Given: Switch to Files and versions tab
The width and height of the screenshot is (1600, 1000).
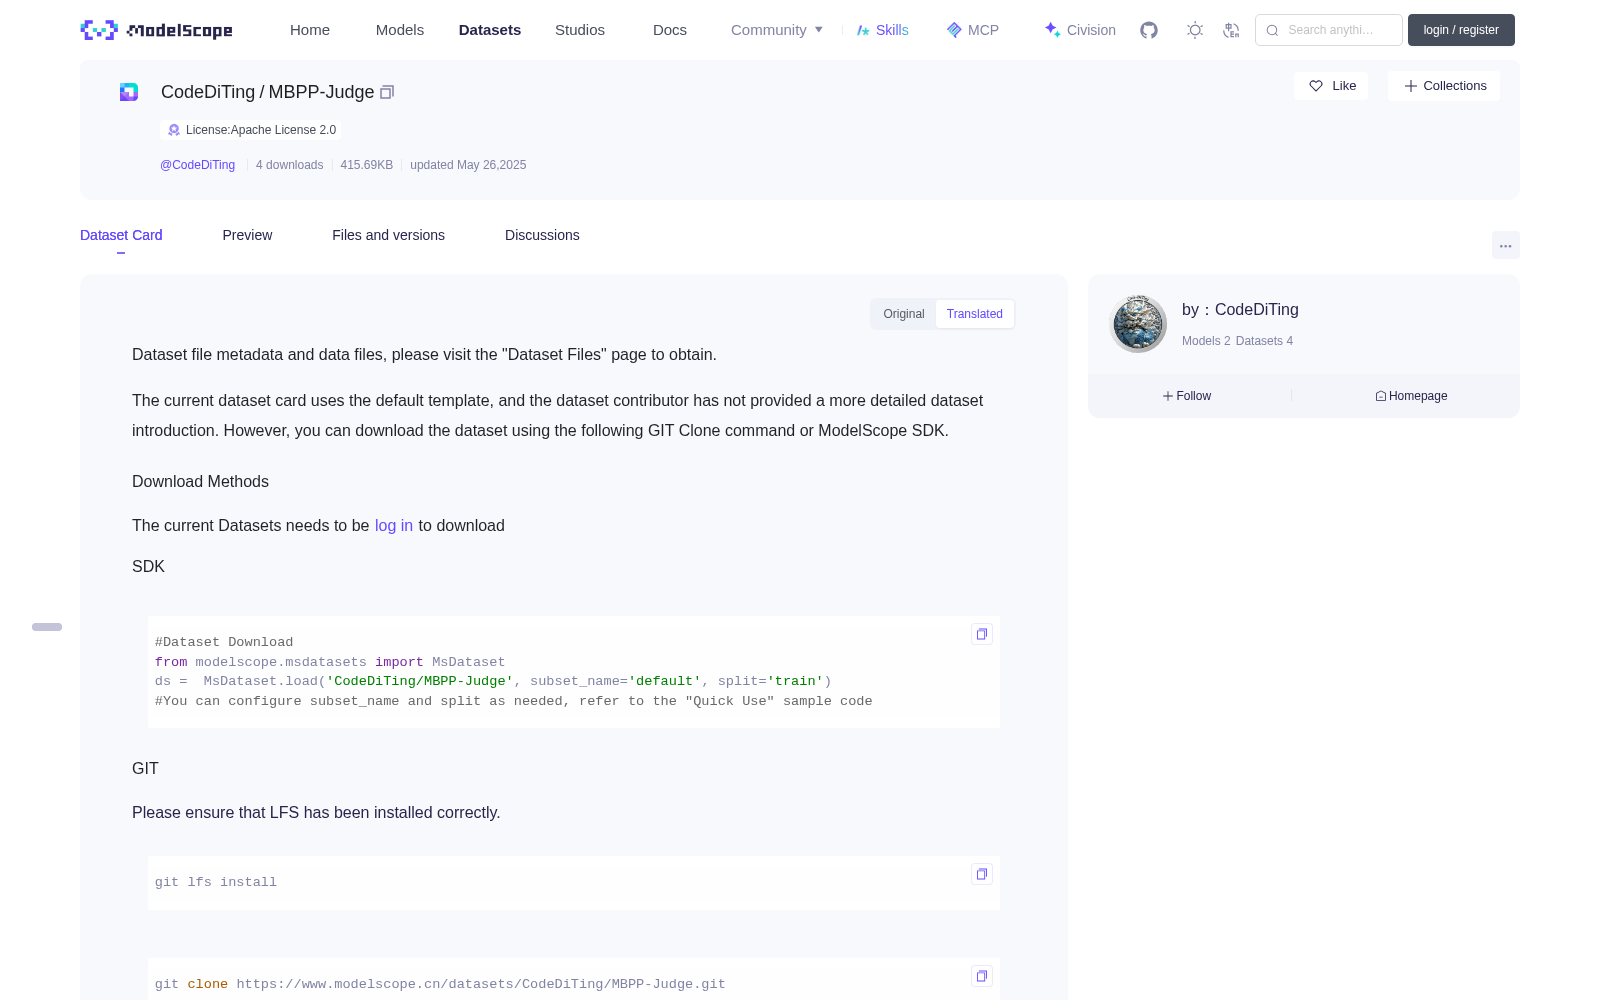Looking at the screenshot, I should (388, 235).
